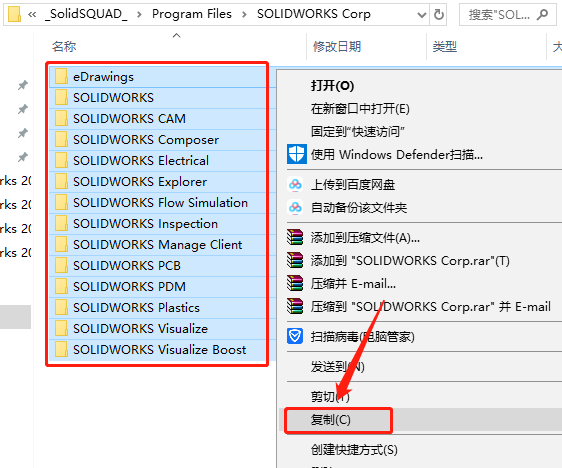Select 创建快捷方式(S) menu entry

point(354,450)
